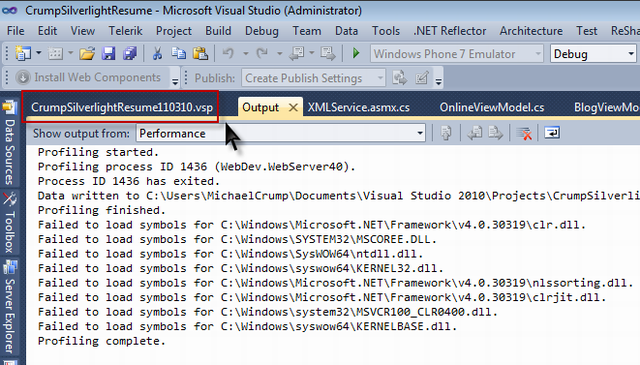This screenshot has width=640, height=365.
Task: Open the Redo history dropdown arrow
Action: (279, 53)
